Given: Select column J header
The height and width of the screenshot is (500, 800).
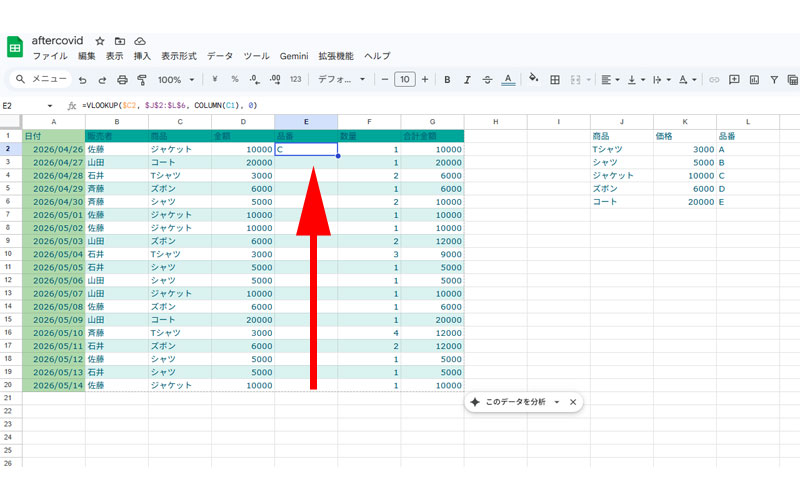Looking at the screenshot, I should point(621,122).
